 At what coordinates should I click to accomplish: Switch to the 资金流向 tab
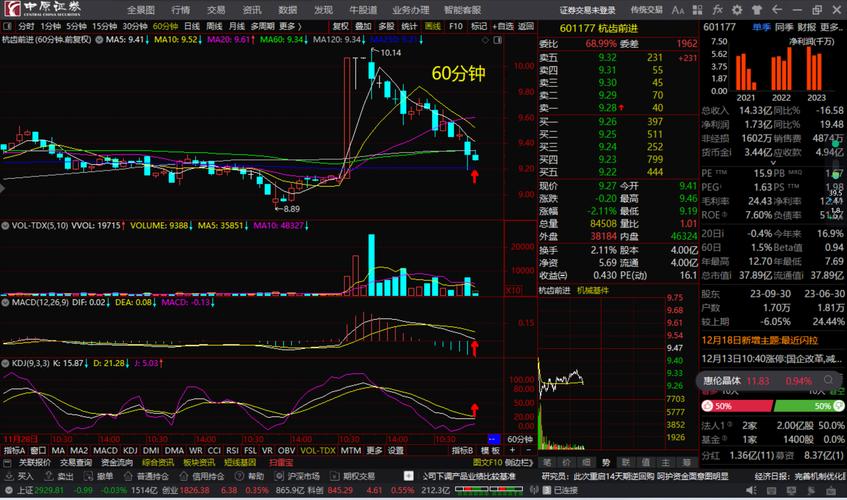pyautogui.click(x=117, y=463)
